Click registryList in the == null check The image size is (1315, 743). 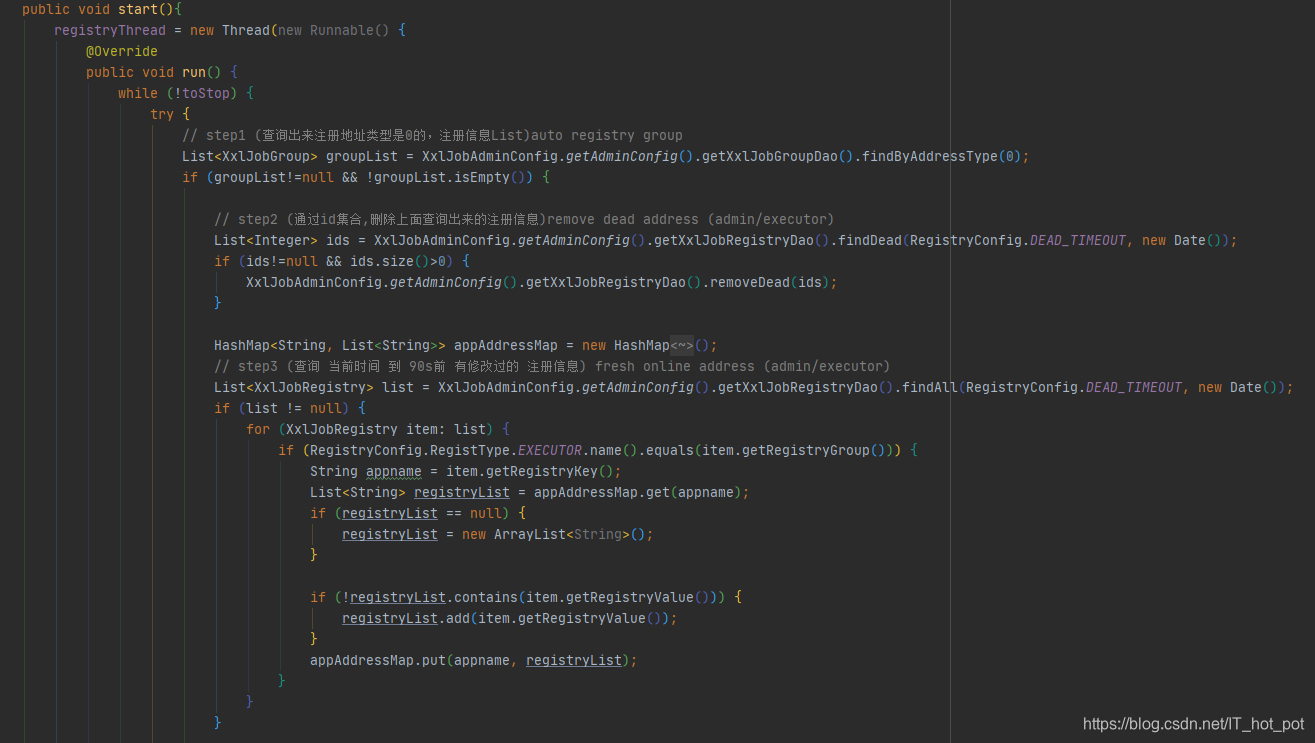pos(390,513)
